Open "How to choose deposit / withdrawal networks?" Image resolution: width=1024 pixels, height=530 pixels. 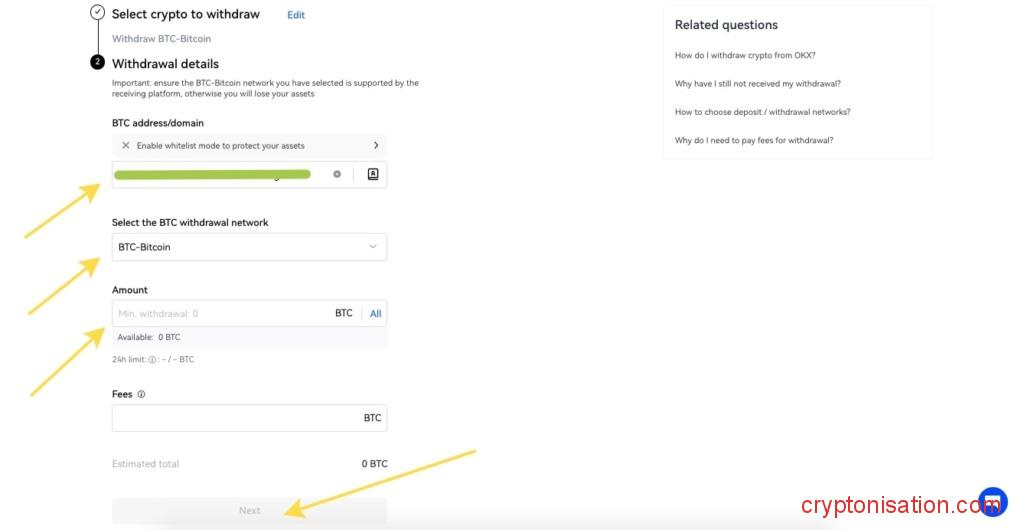[x=762, y=112]
